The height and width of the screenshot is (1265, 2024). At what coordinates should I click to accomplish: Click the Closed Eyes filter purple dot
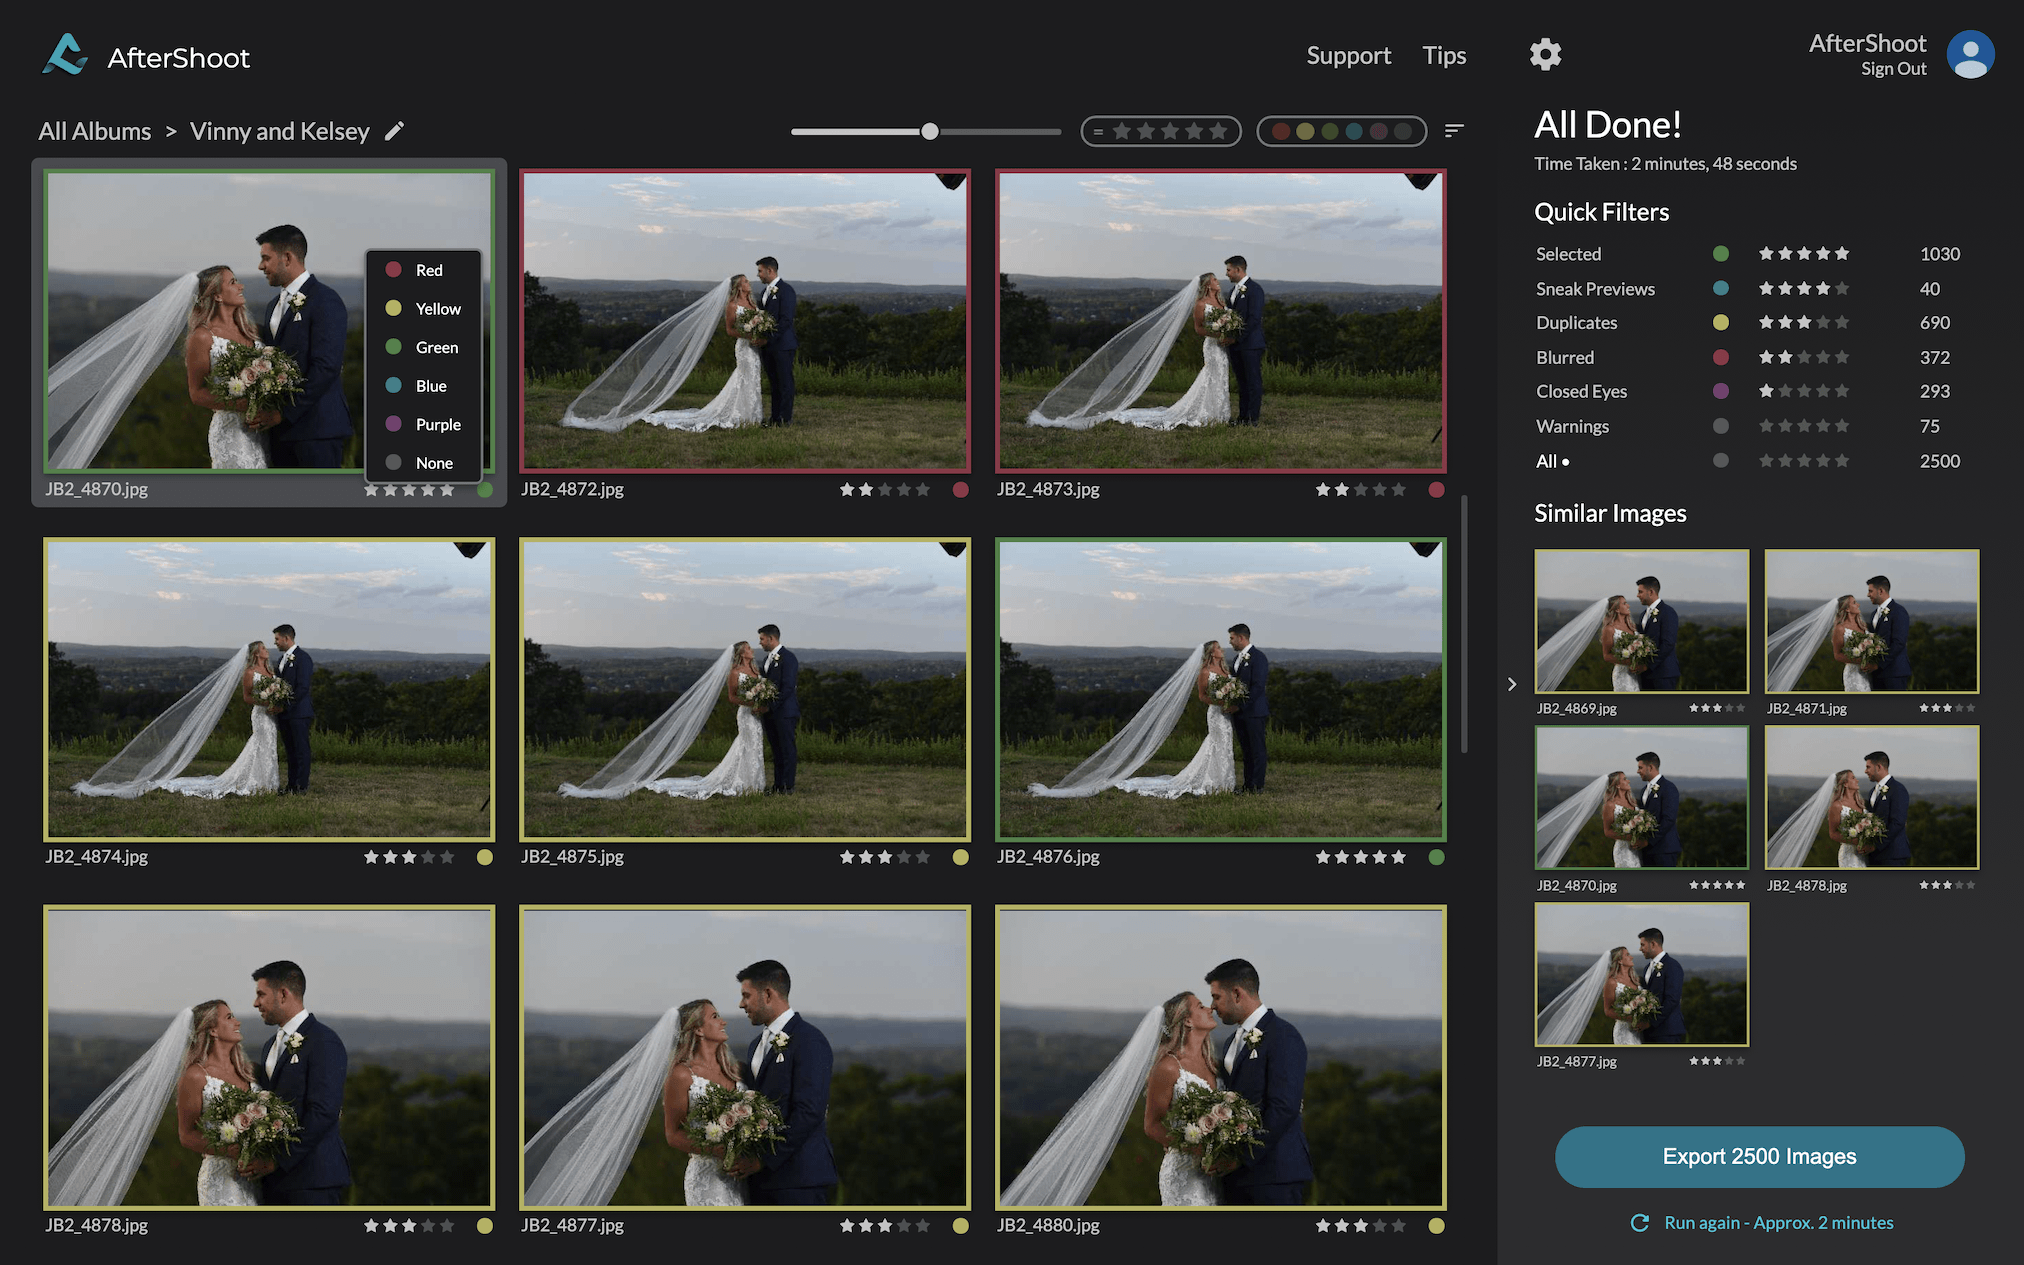1721,391
